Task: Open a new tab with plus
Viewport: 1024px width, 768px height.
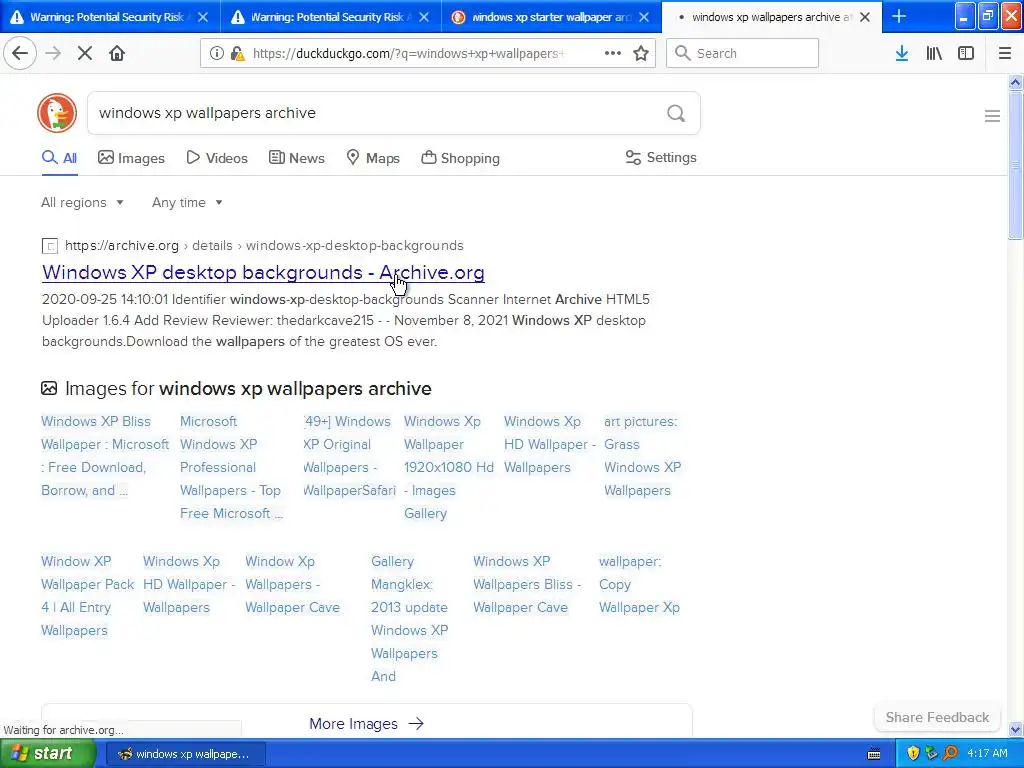Action: click(x=899, y=16)
